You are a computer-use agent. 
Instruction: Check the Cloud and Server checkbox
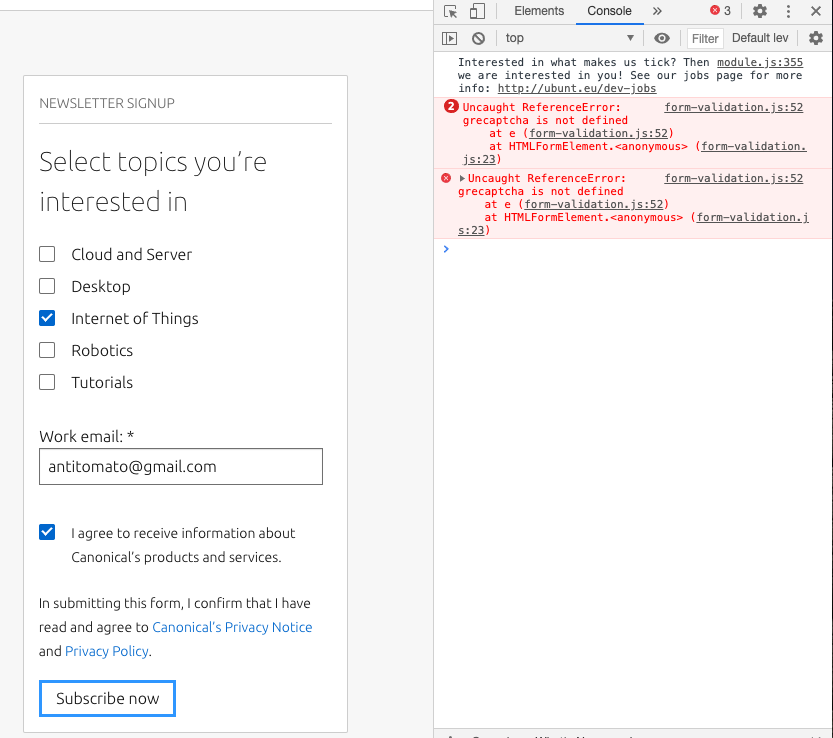click(x=47, y=255)
